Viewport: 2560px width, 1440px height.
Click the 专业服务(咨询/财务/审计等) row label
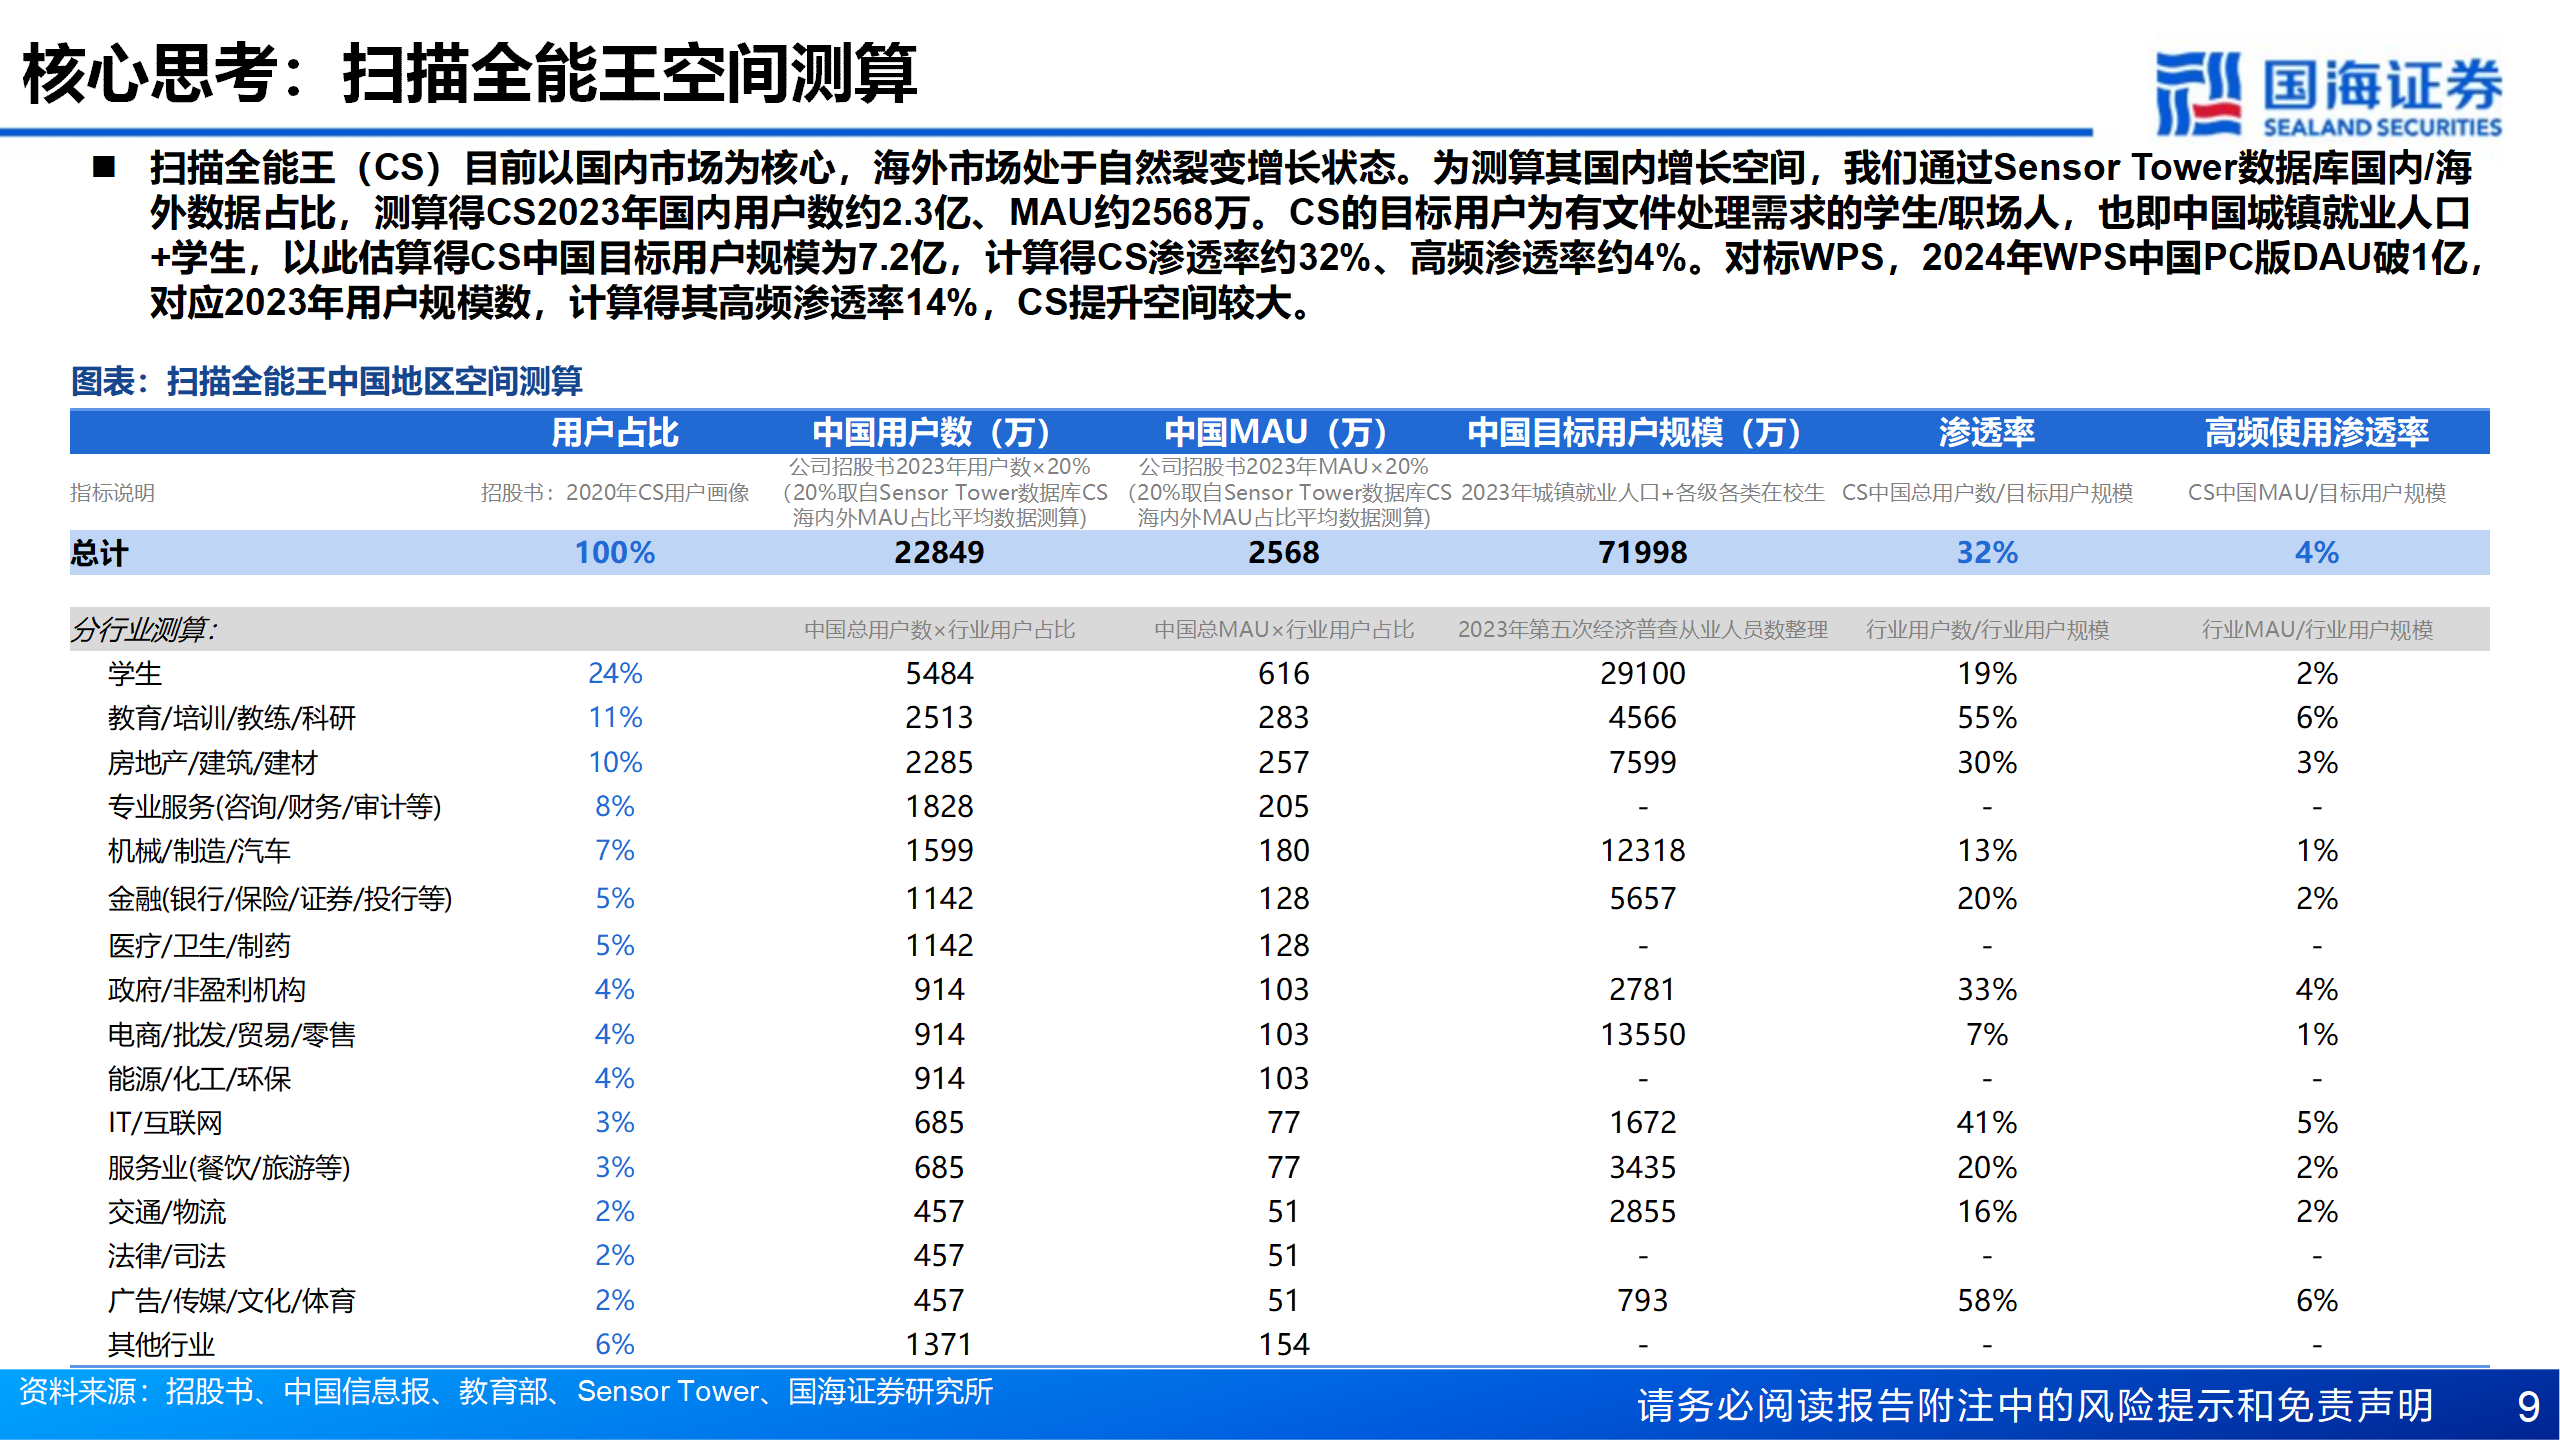(x=275, y=807)
